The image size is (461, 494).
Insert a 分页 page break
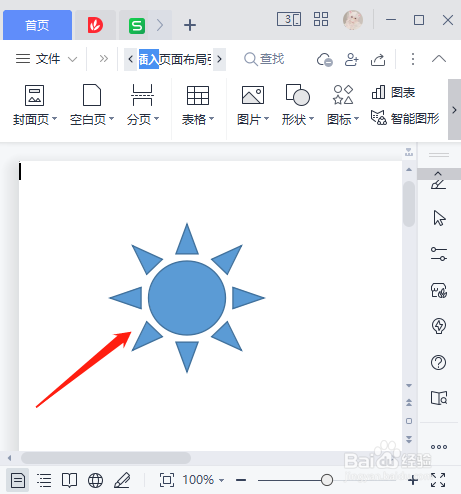coord(142,105)
